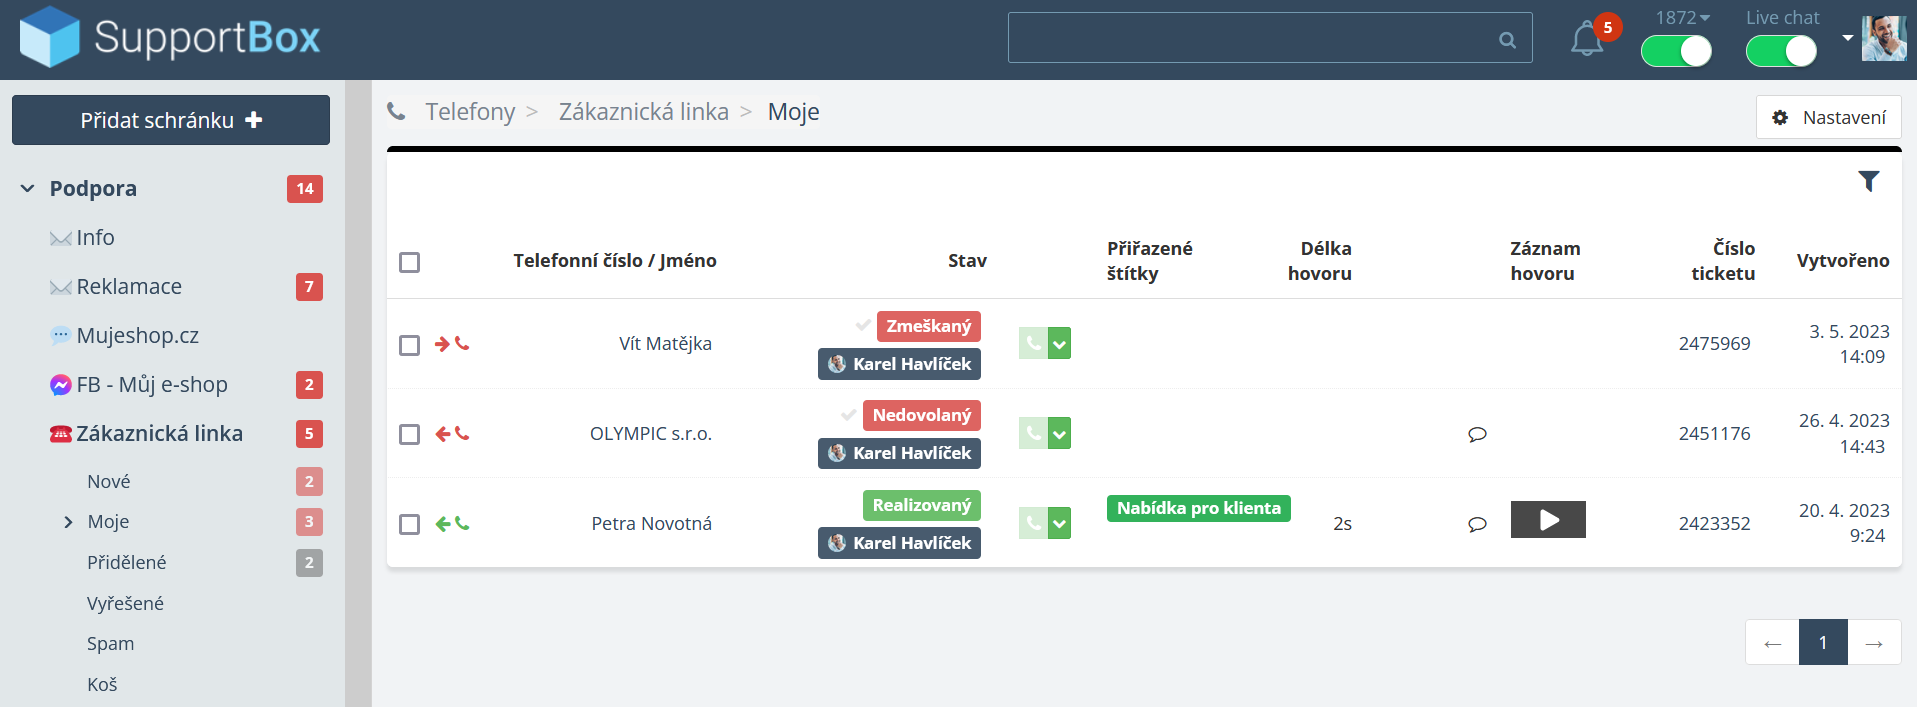Click the Zmeškaný status badge

(929, 326)
